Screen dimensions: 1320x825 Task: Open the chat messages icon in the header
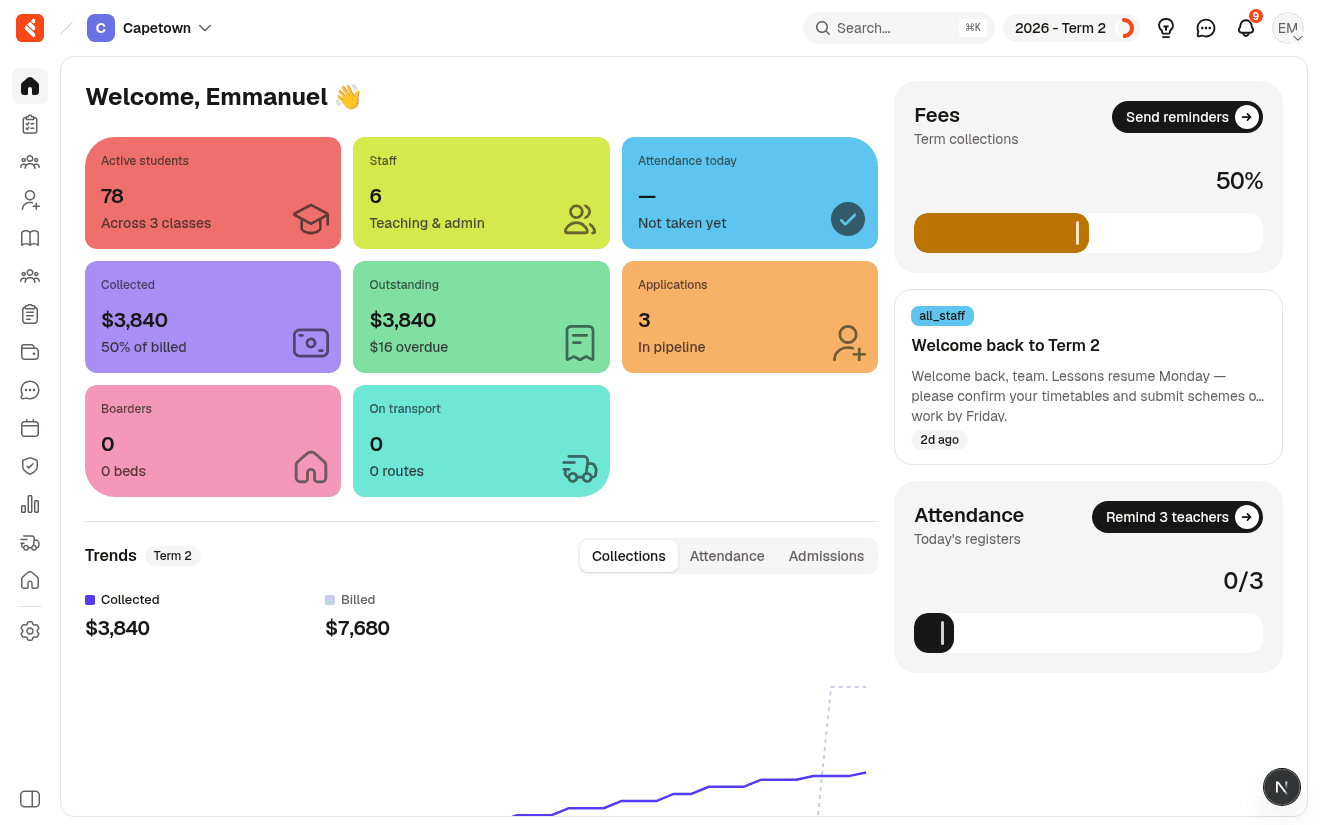point(1206,28)
